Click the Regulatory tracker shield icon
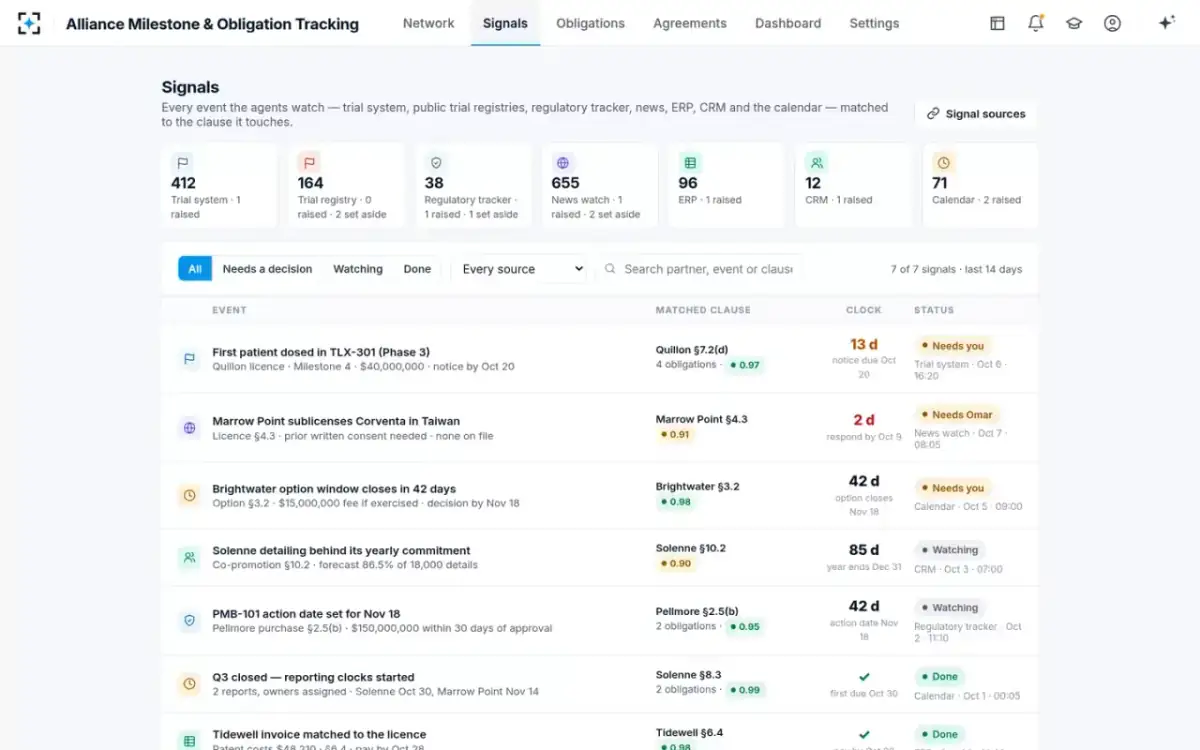1200x750 pixels. pos(435,162)
